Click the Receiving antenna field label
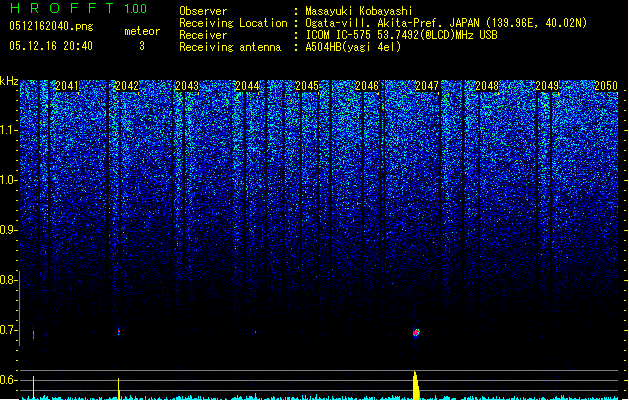The height and width of the screenshot is (400, 629). coord(230,47)
